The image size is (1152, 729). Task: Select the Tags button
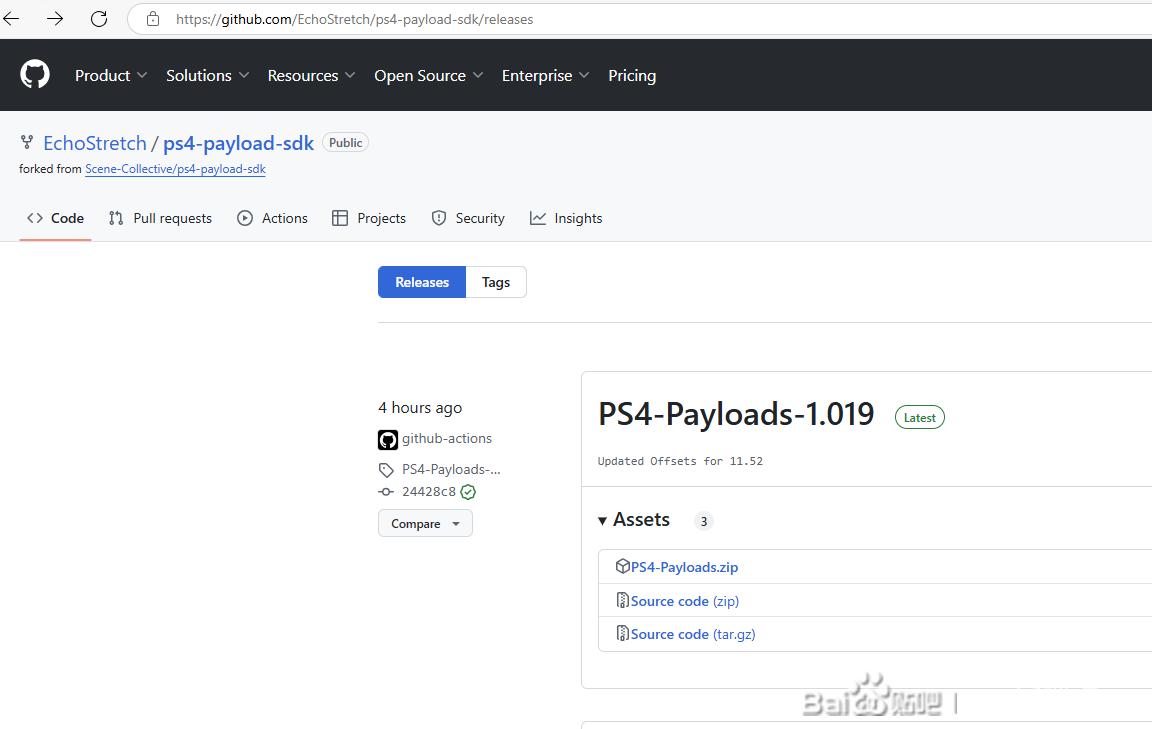(x=496, y=282)
